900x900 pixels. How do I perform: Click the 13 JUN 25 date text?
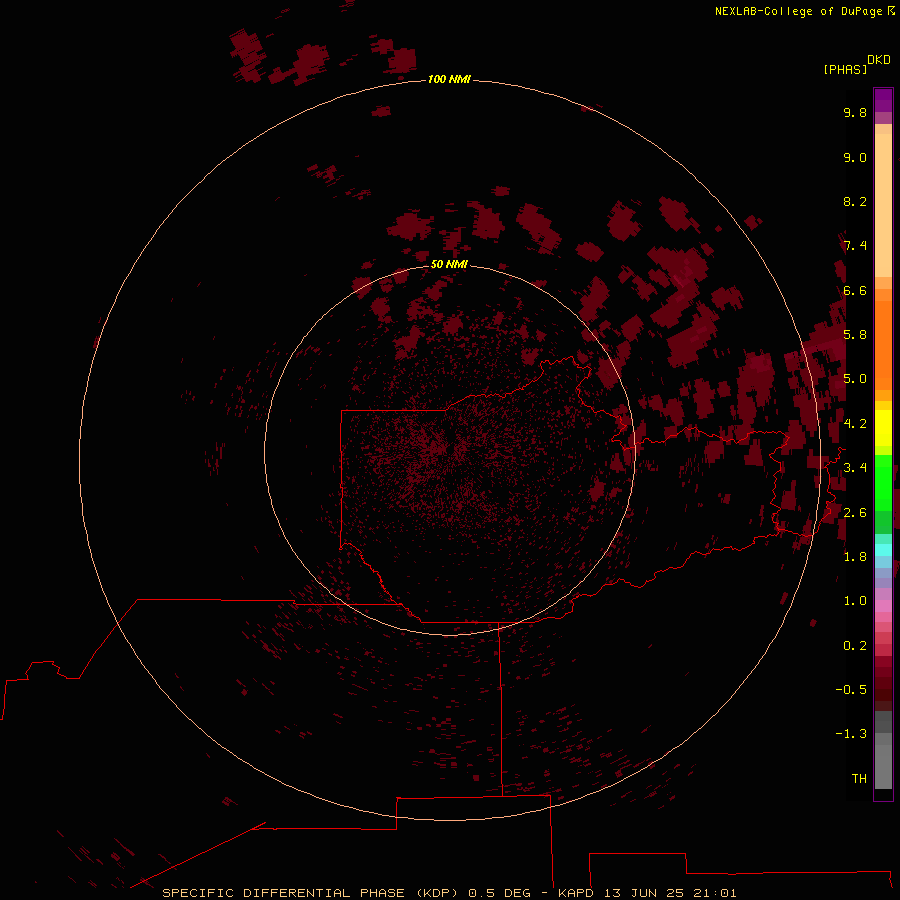(642, 893)
